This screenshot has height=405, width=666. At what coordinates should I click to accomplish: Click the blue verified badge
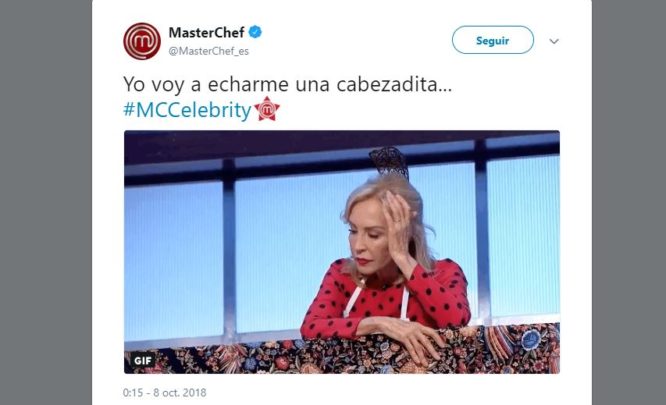pyautogui.click(x=255, y=32)
